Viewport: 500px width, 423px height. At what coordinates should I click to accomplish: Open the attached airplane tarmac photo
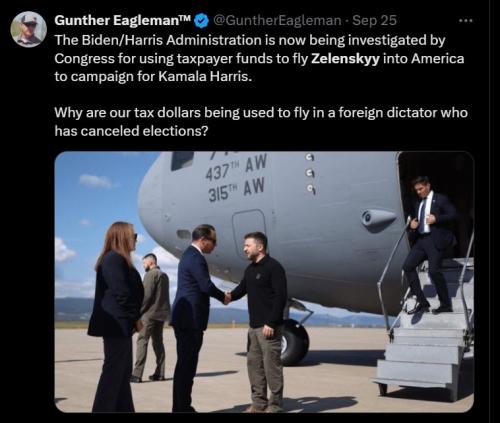coord(264,282)
